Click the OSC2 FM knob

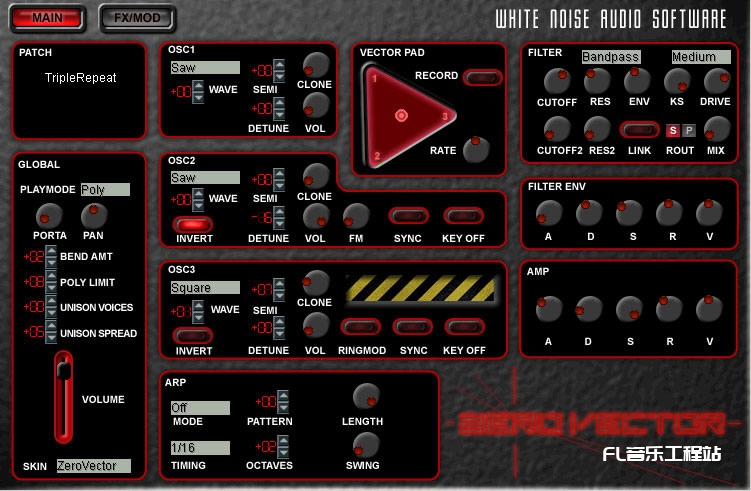(355, 215)
